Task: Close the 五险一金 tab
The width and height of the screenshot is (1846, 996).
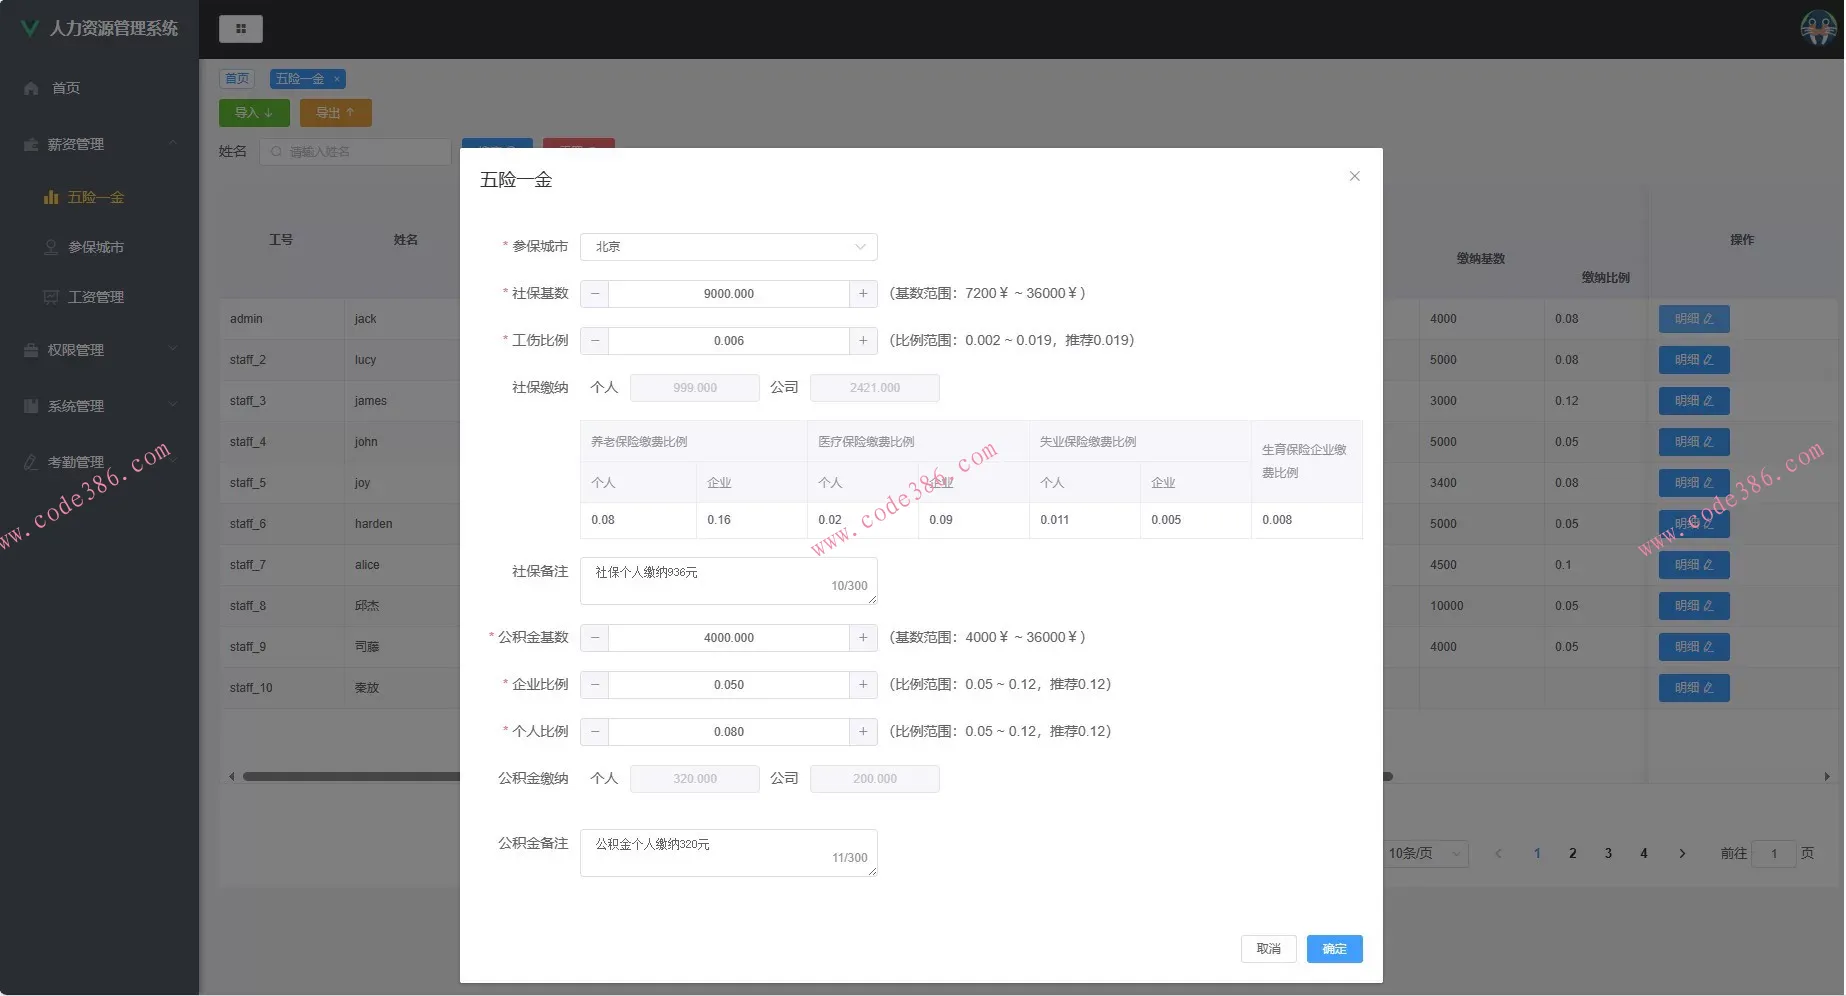Action: click(x=337, y=78)
